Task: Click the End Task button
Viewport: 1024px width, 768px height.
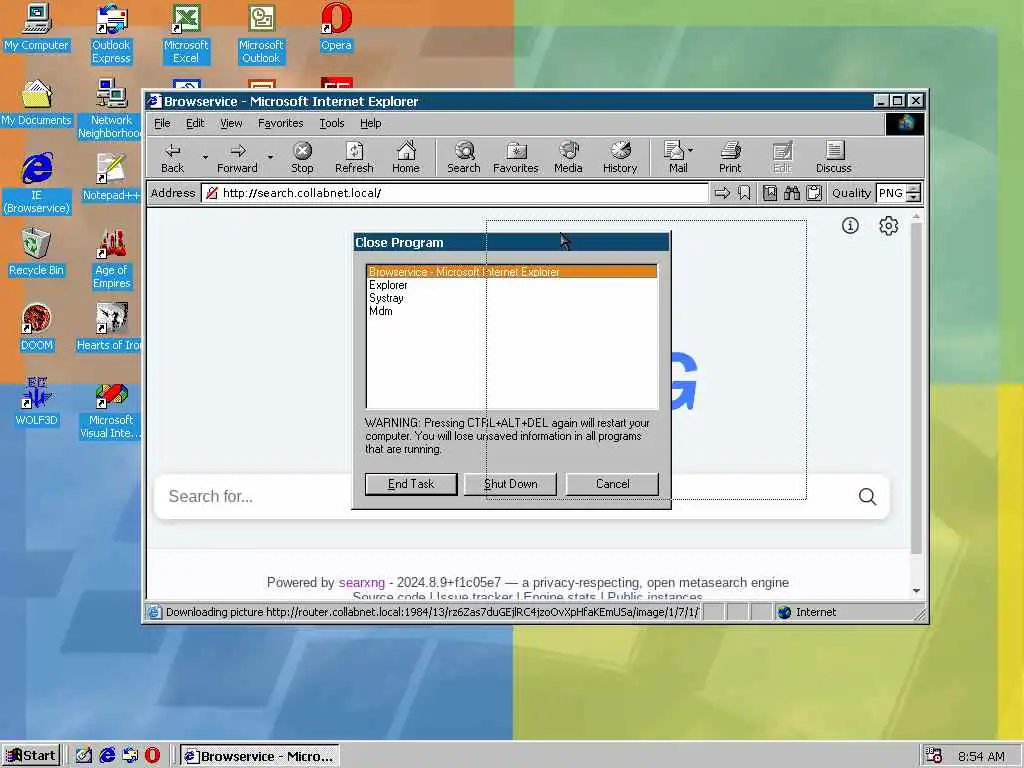Action: tap(411, 484)
